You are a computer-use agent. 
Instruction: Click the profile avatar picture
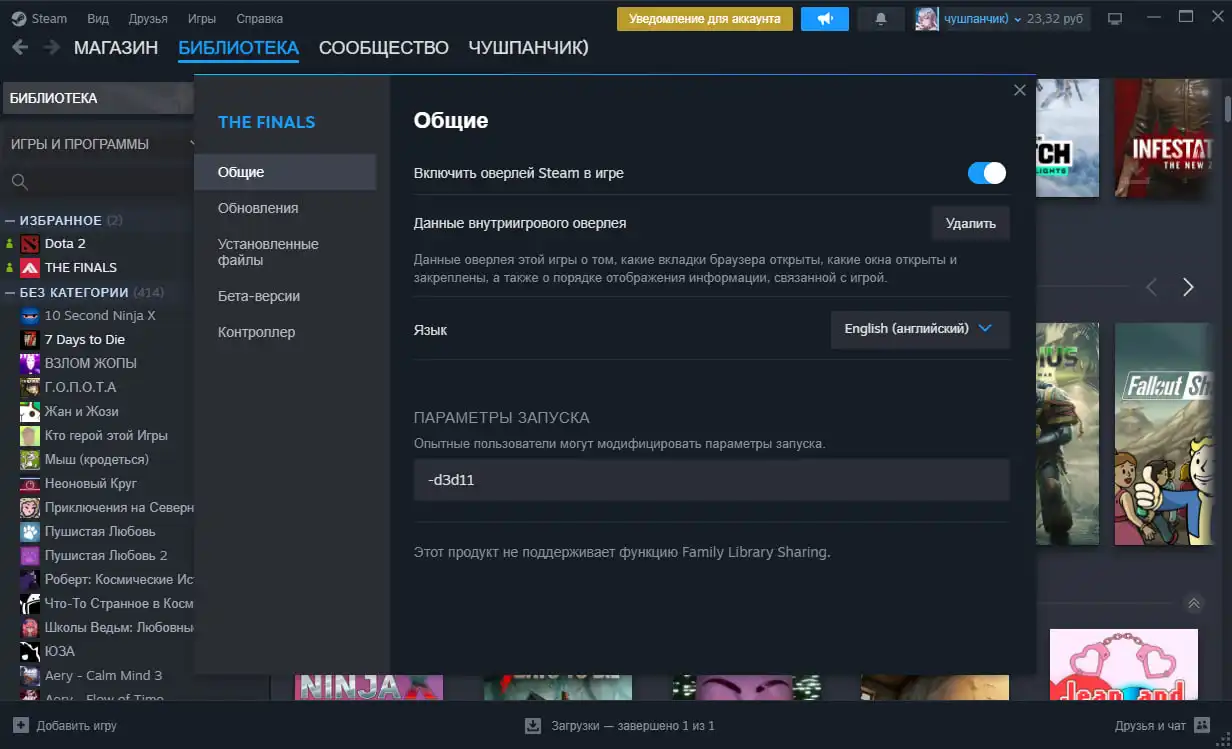click(x=927, y=19)
